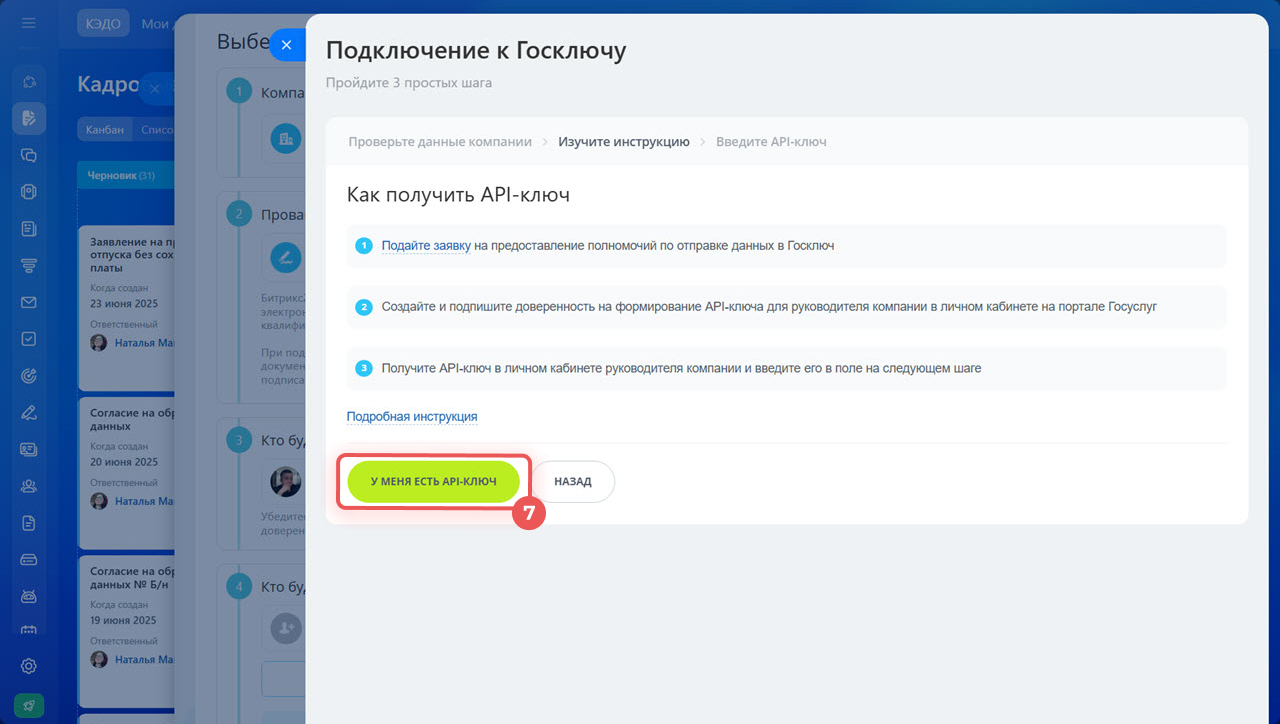This screenshot has width=1280, height=724.
Task: Open the mail envelope sidebar icon
Action: (x=29, y=302)
